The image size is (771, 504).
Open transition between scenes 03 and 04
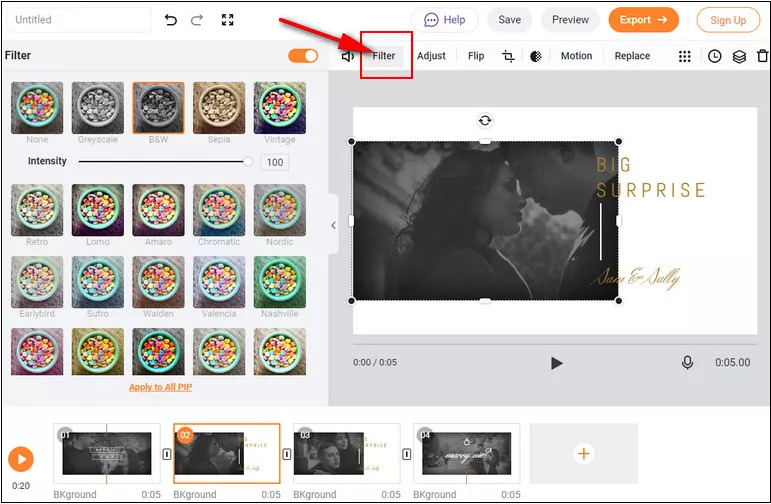pos(407,454)
